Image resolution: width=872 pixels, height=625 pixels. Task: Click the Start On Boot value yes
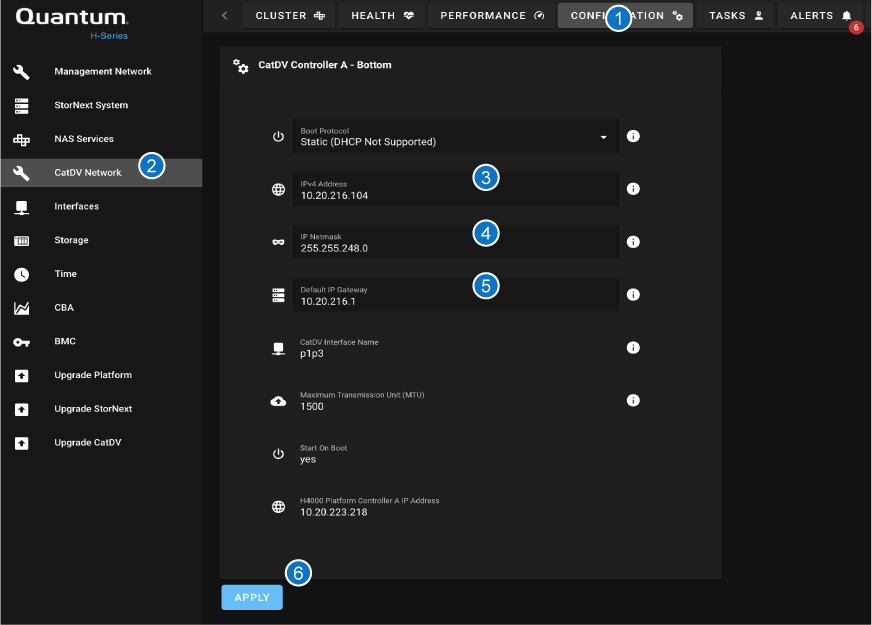tap(308, 459)
